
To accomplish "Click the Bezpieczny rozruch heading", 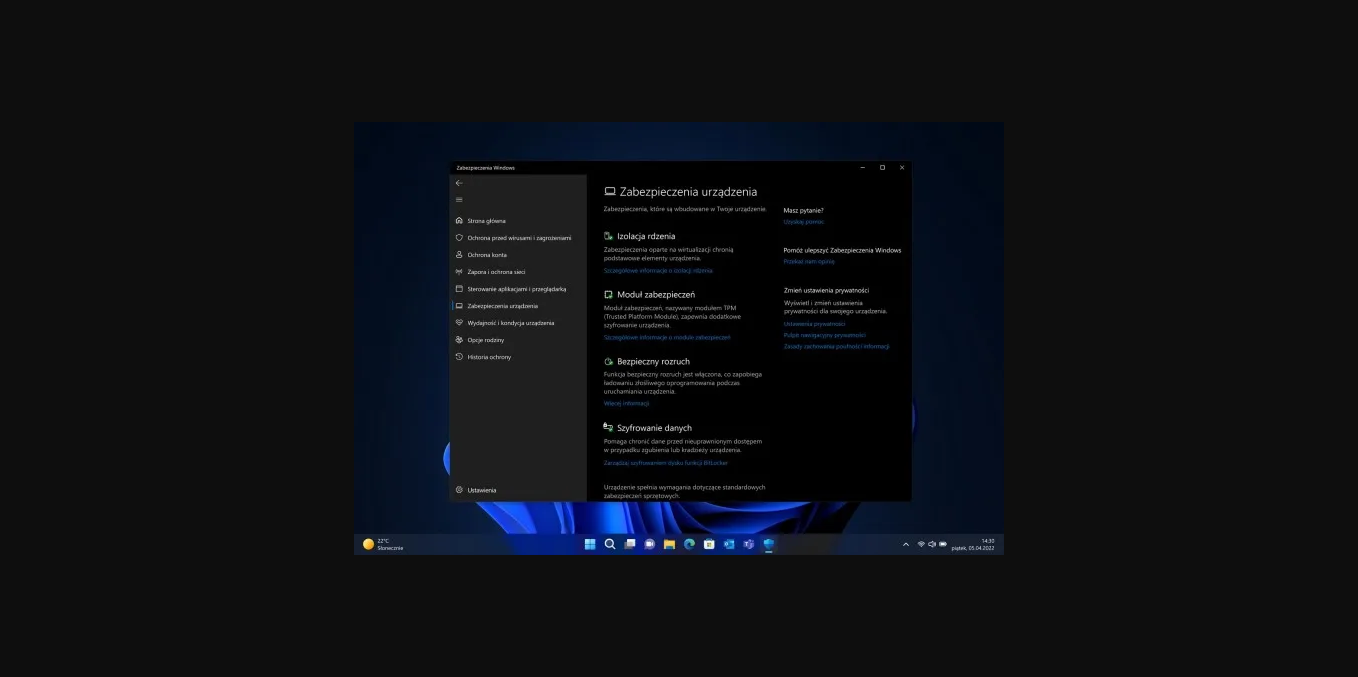I will (x=653, y=361).
